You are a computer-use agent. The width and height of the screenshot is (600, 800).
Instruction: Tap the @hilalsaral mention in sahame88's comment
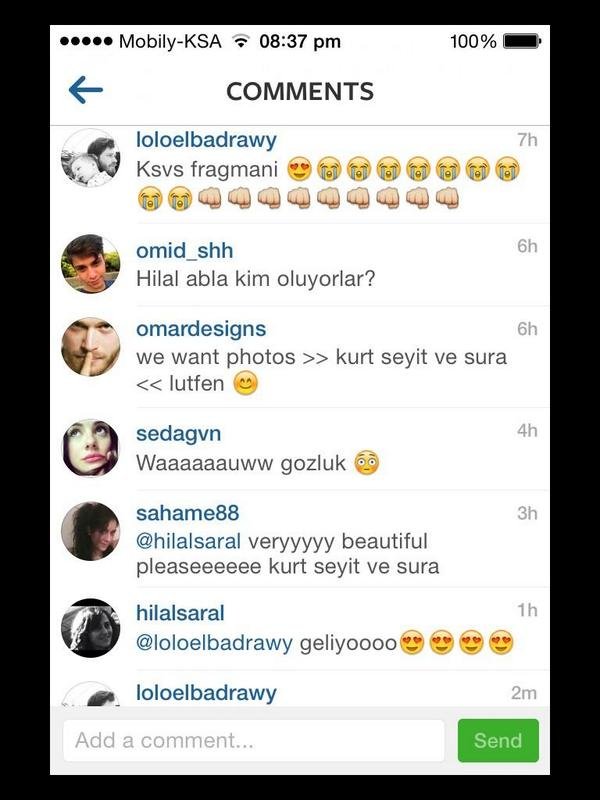[x=188, y=541]
